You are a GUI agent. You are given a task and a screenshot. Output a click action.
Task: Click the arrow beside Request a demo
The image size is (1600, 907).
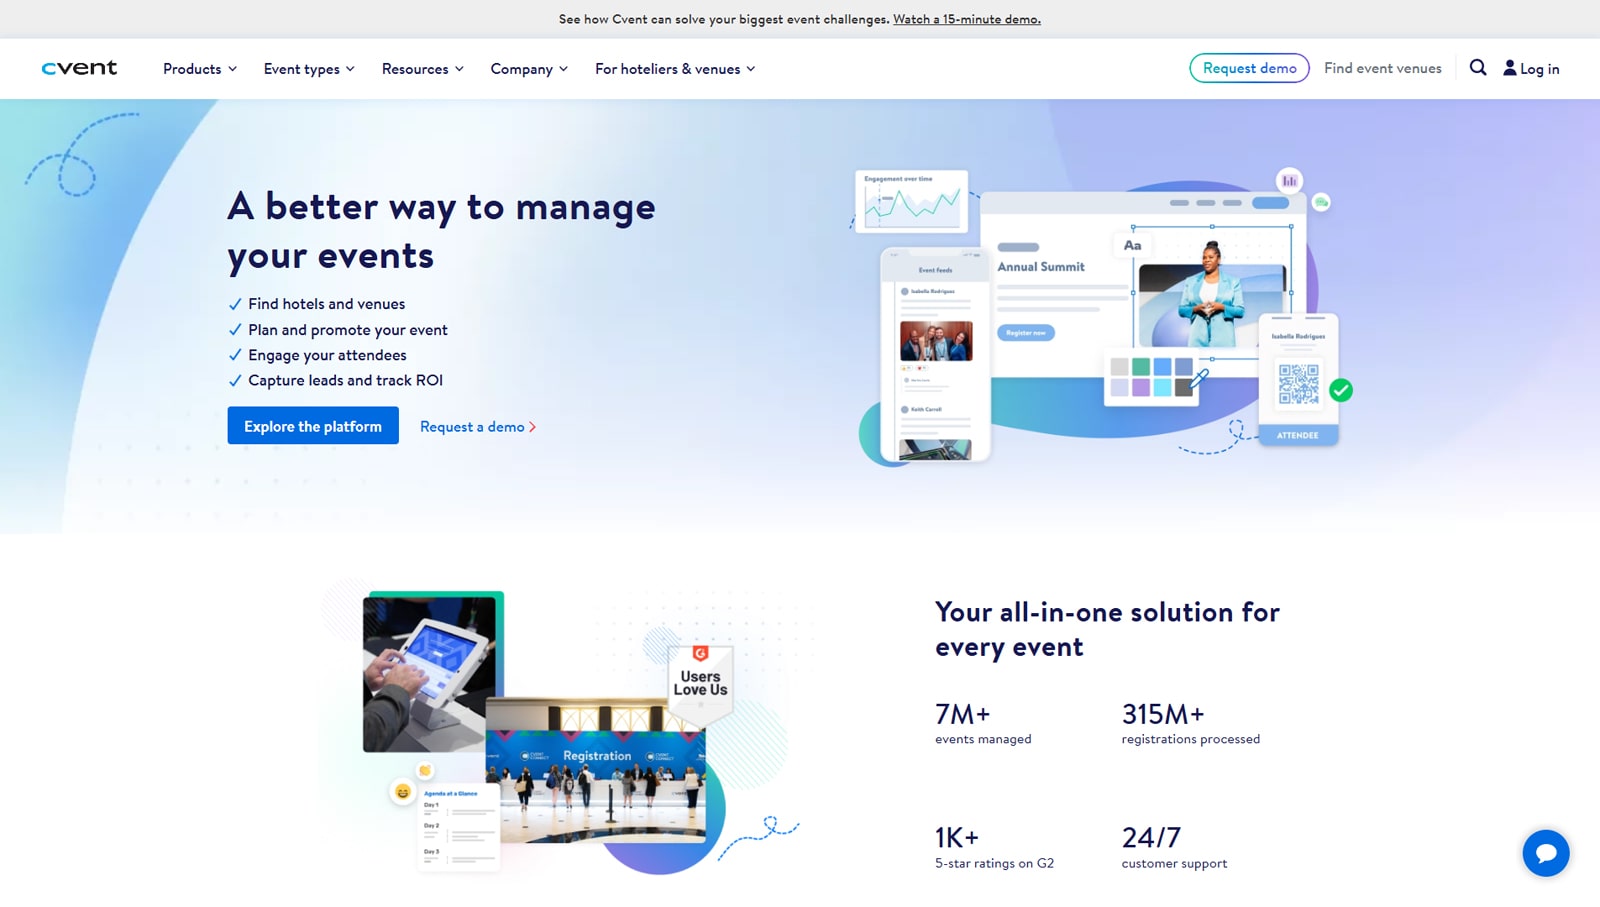(x=533, y=427)
